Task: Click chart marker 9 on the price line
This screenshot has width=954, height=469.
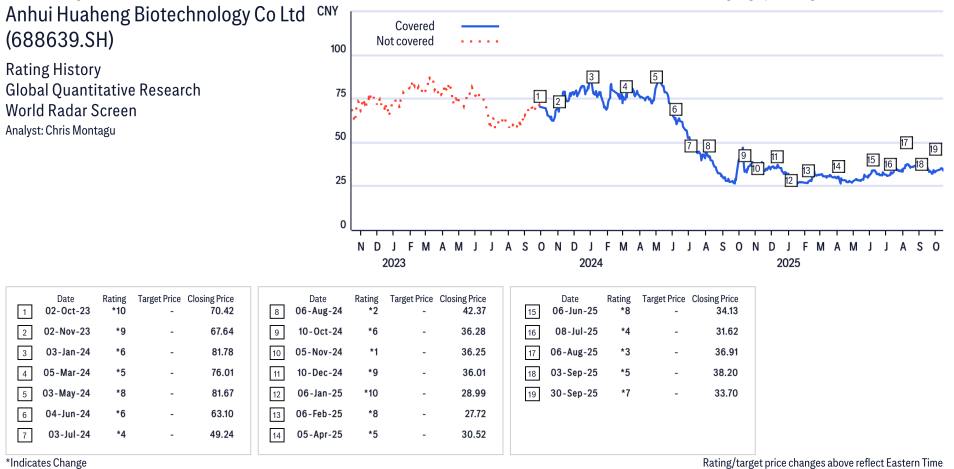Action: tap(744, 155)
